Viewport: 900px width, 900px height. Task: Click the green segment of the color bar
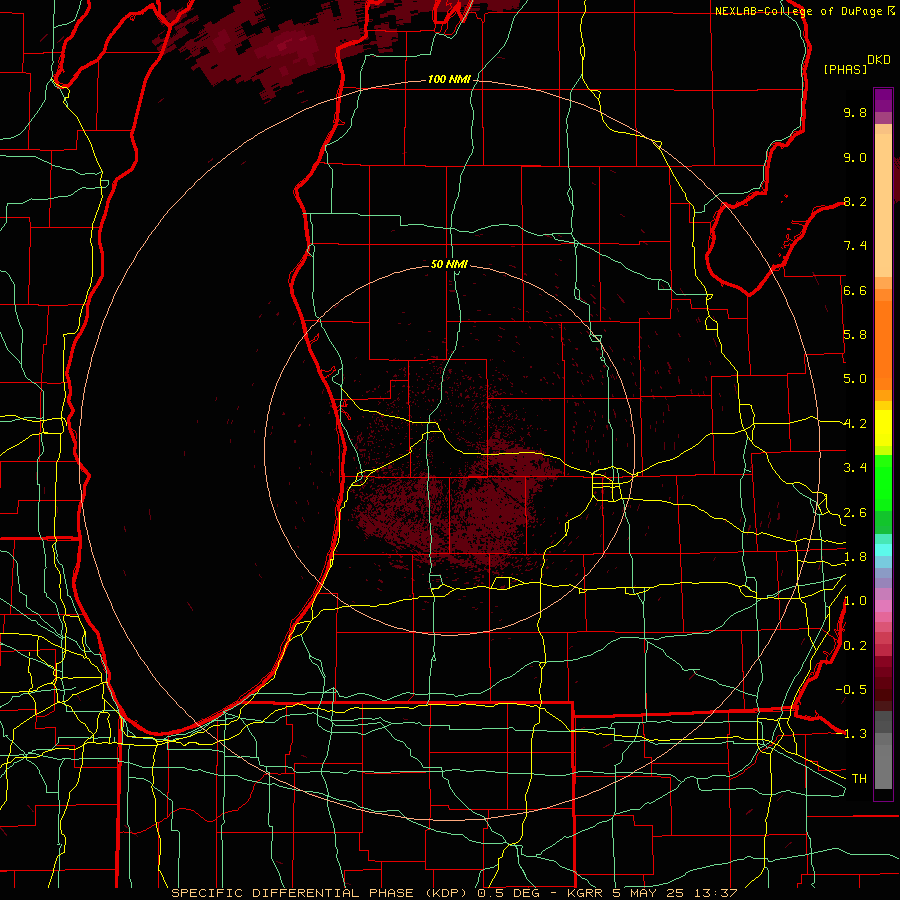(x=883, y=483)
